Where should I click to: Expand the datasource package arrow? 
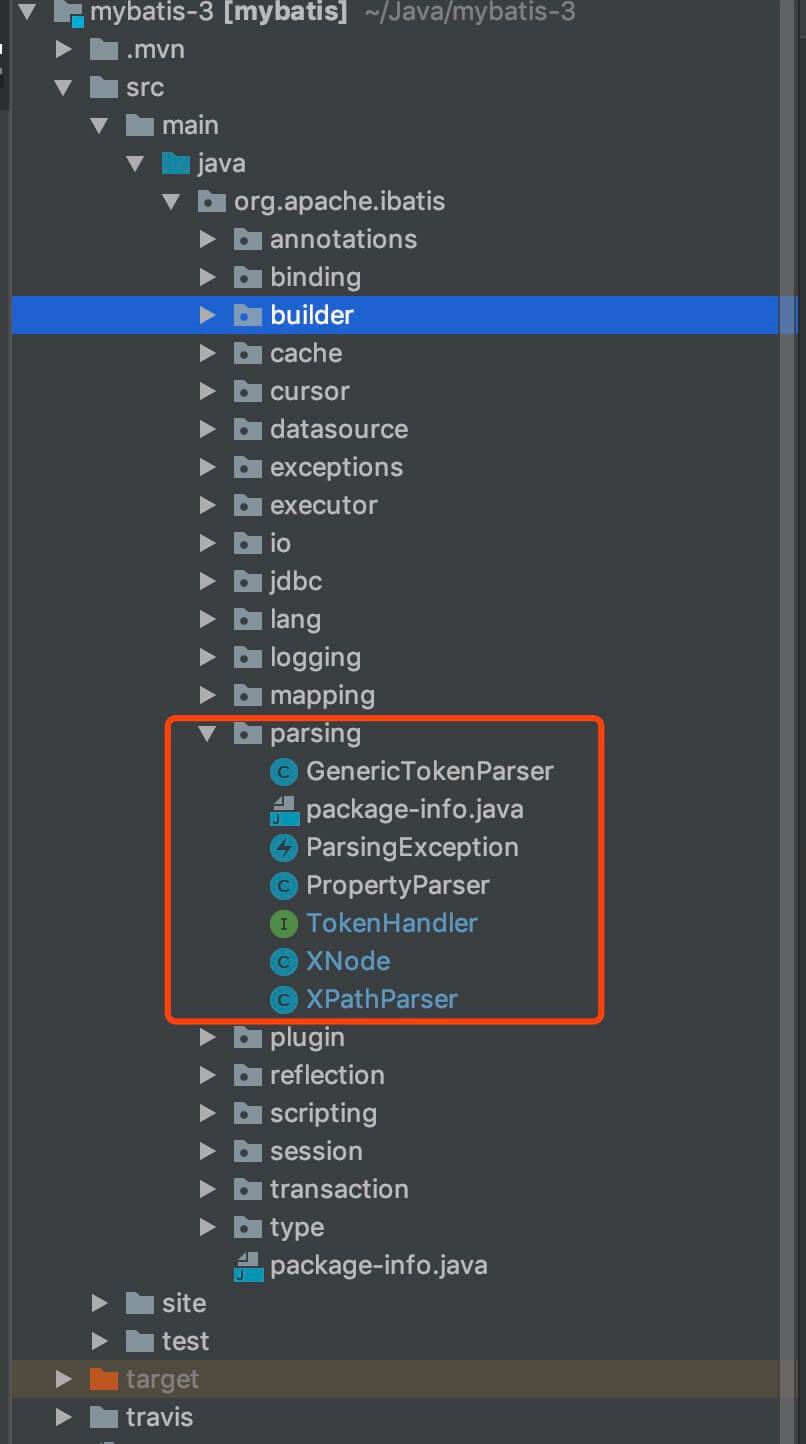207,429
